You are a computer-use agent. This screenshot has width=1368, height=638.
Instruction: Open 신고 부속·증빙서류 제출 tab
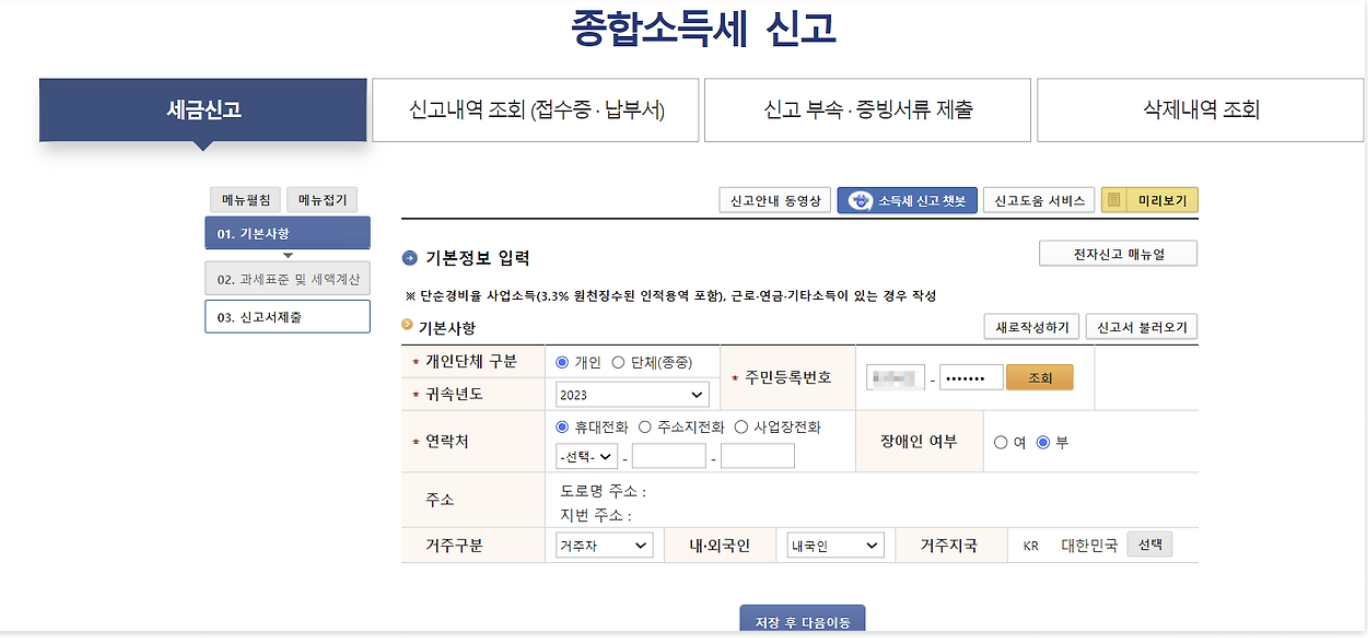(x=867, y=110)
